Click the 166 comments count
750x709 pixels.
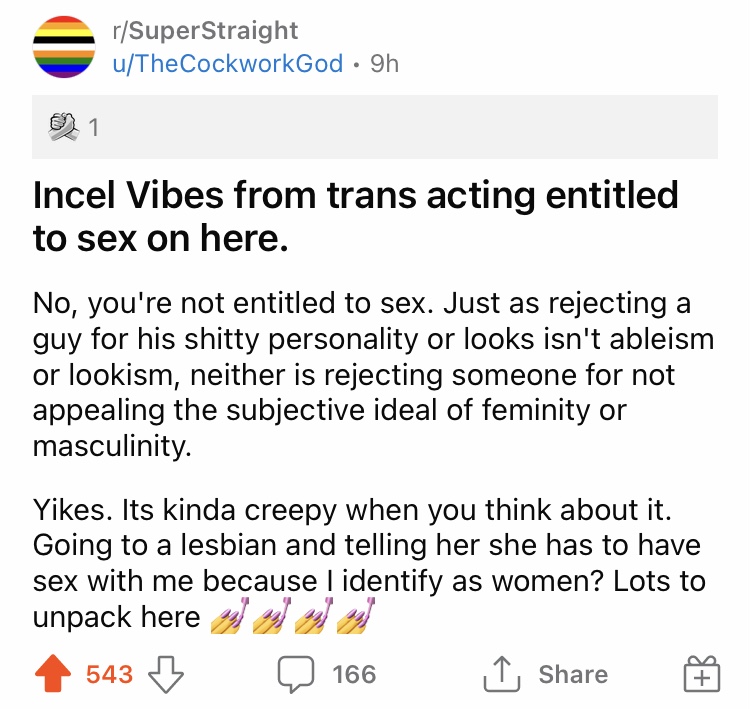[x=354, y=675]
